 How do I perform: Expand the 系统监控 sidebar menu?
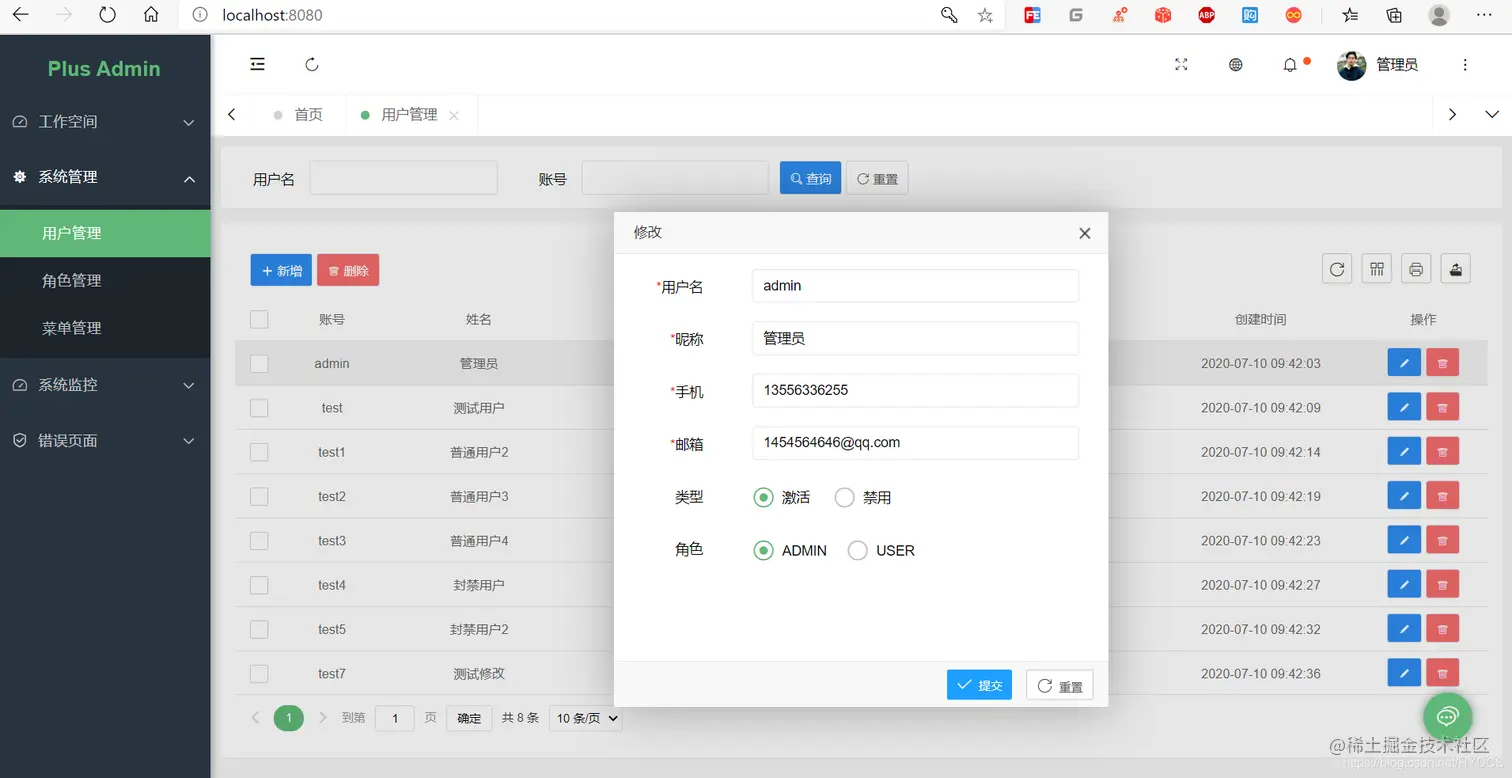[105, 385]
